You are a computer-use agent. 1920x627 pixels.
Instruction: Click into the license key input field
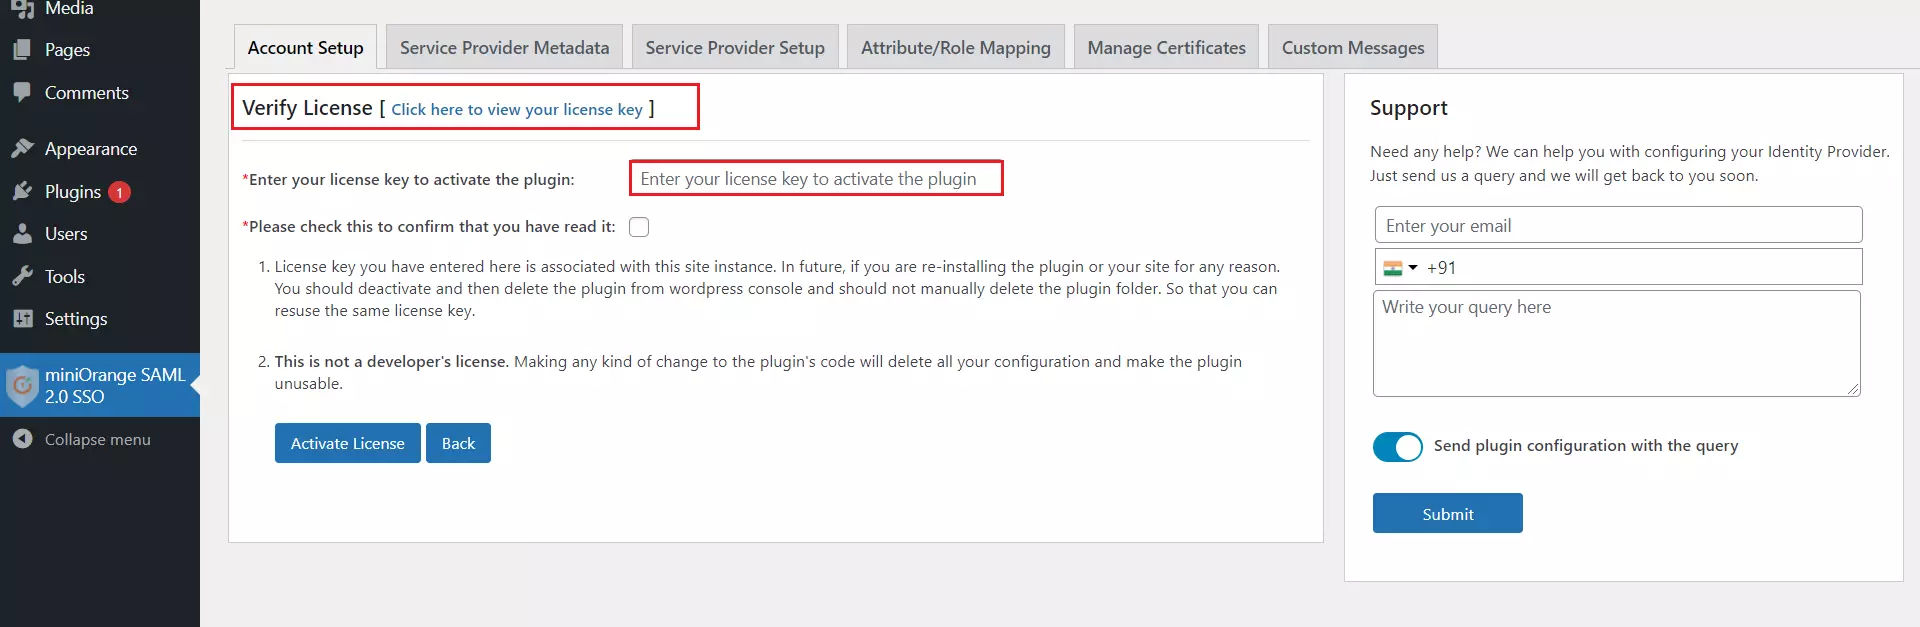(816, 178)
